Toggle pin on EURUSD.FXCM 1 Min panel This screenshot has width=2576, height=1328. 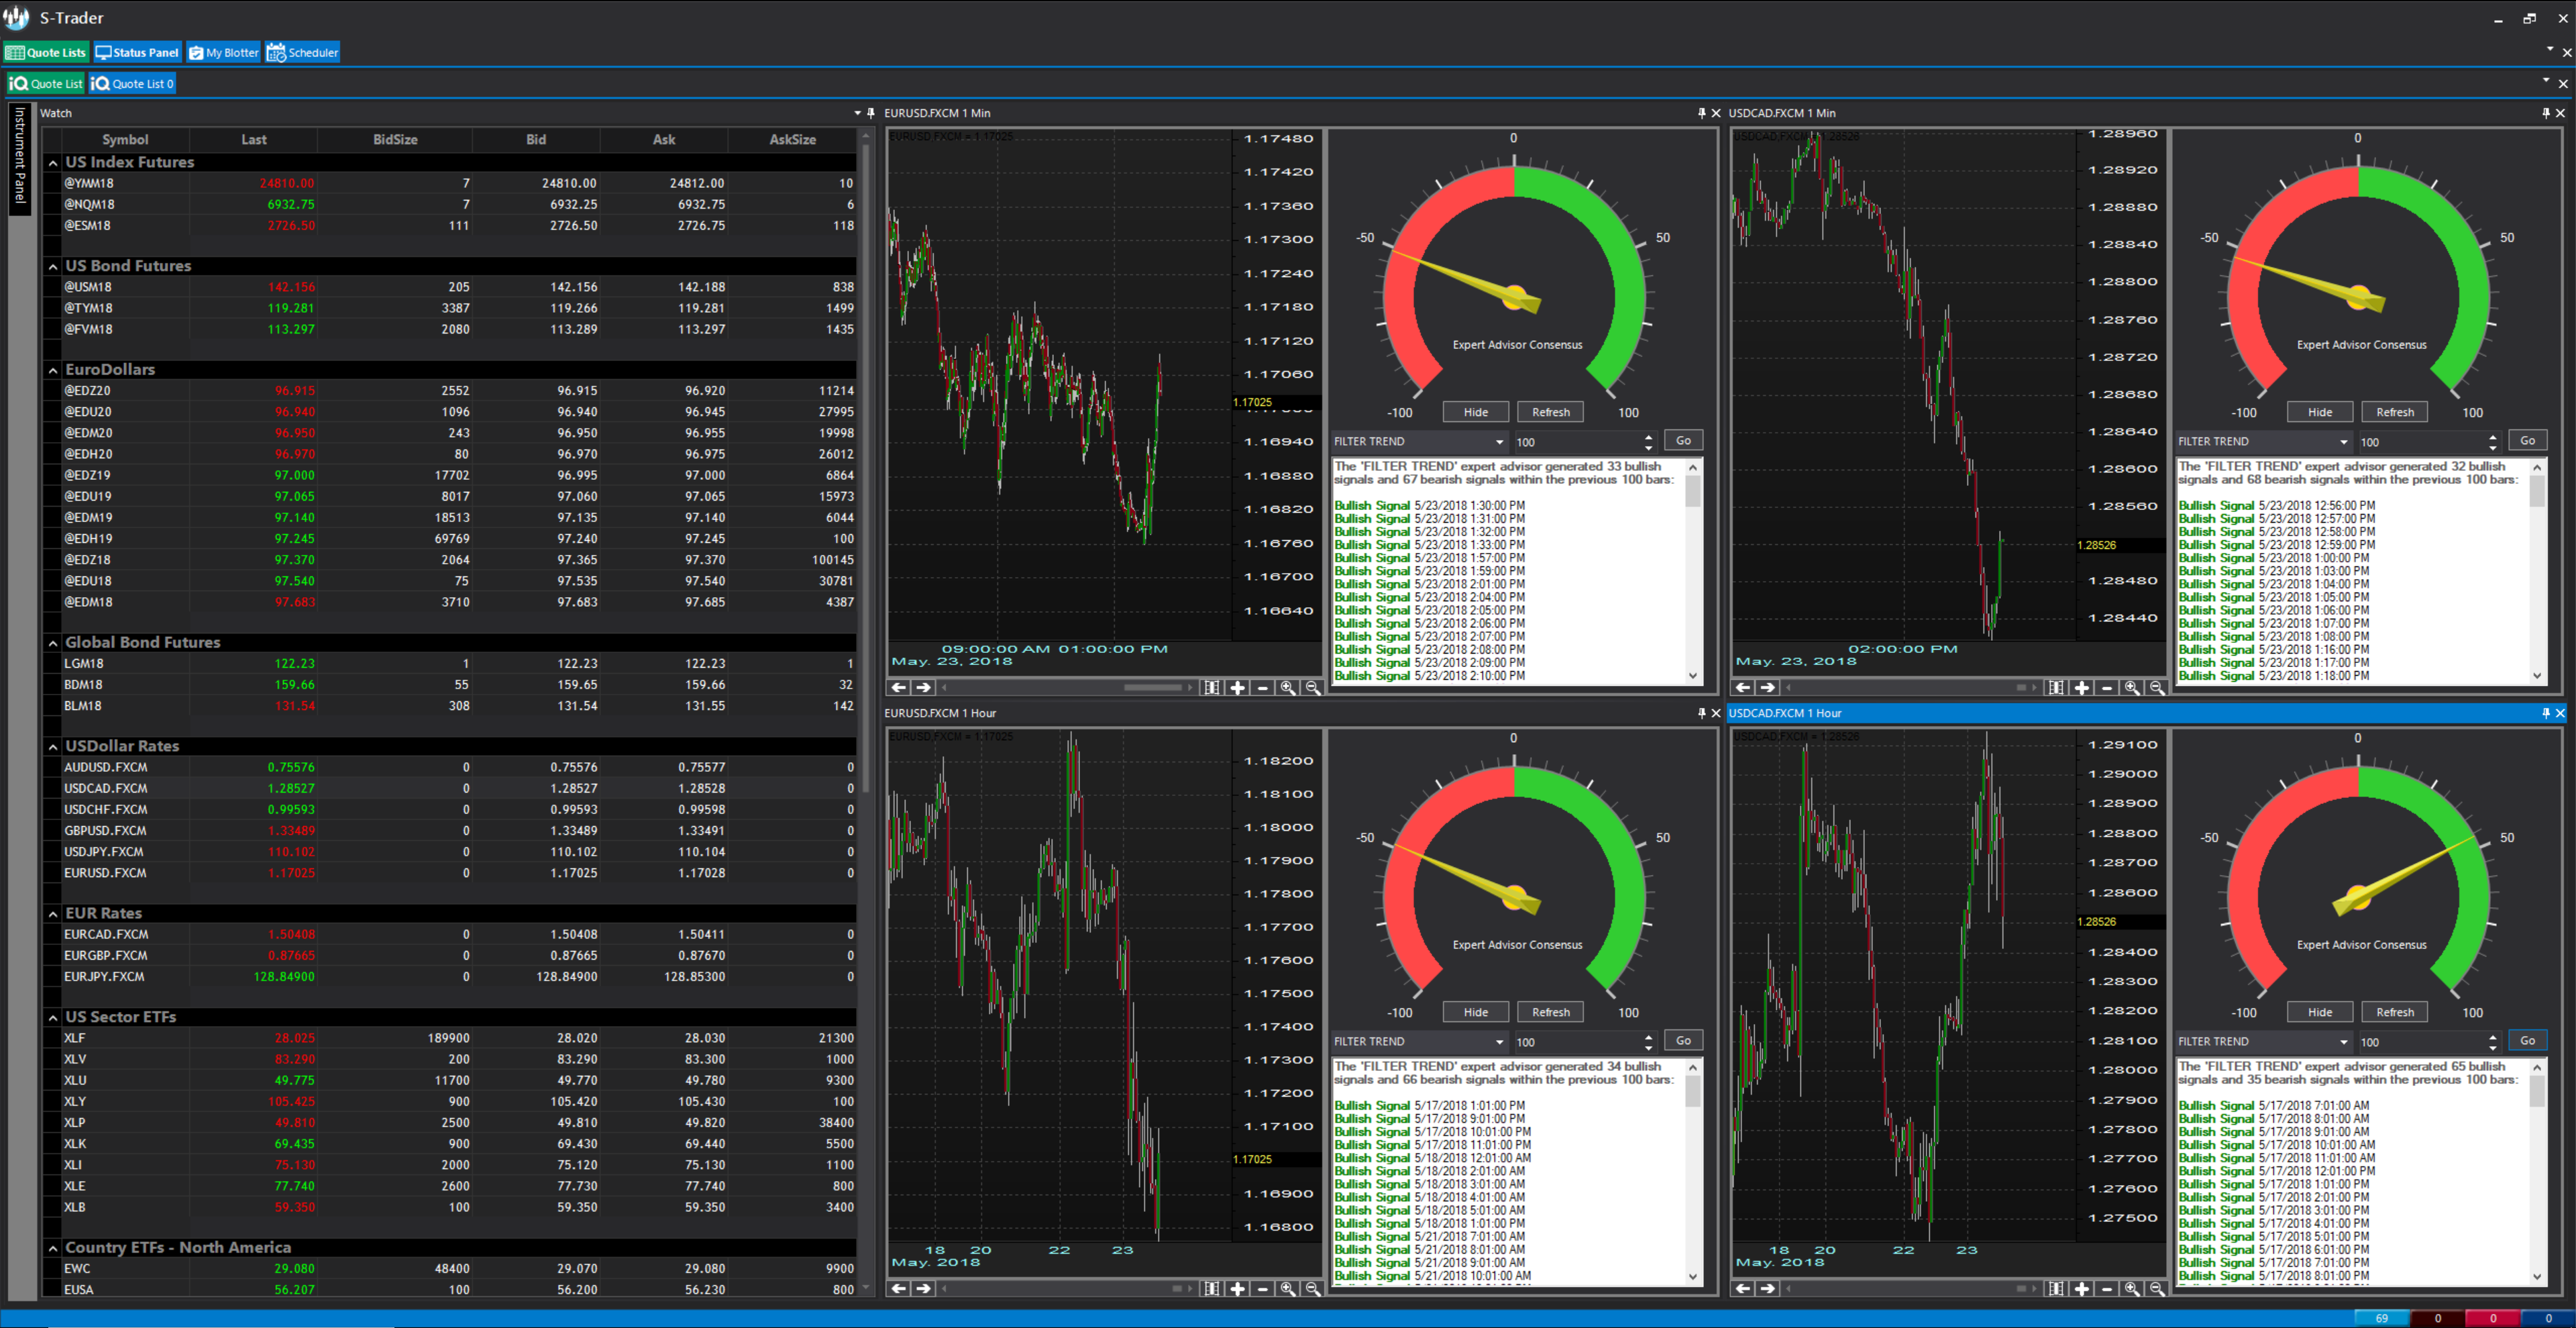(x=1701, y=113)
